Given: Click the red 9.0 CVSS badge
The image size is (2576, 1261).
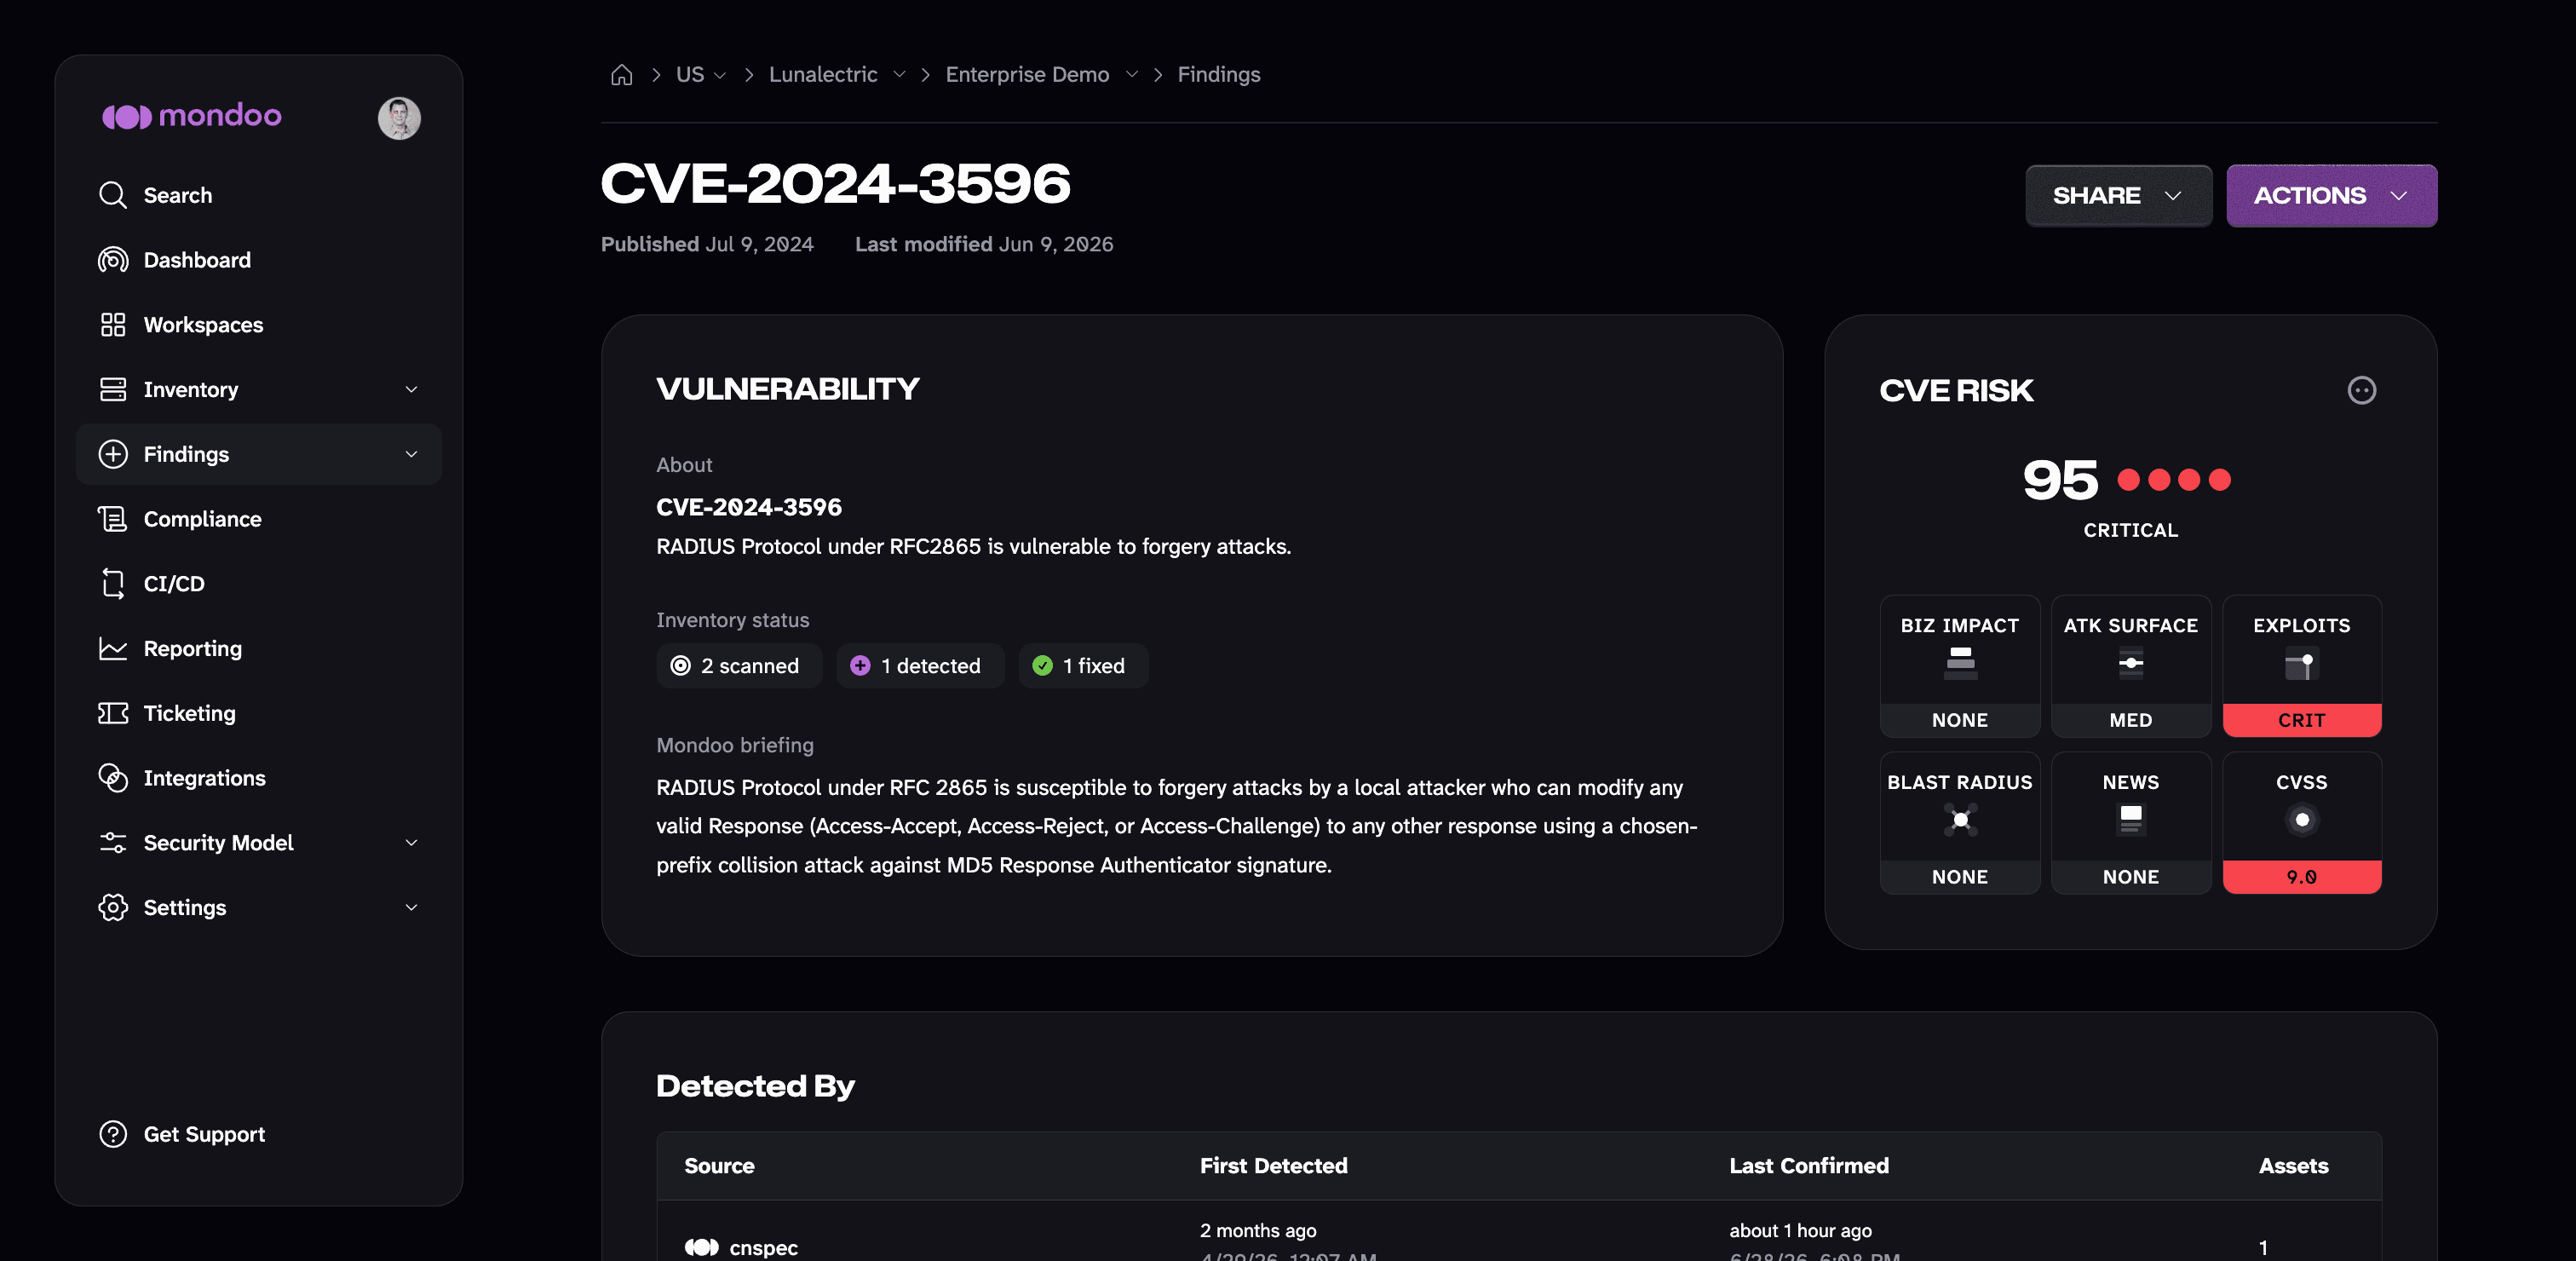Looking at the screenshot, I should [x=2302, y=877].
